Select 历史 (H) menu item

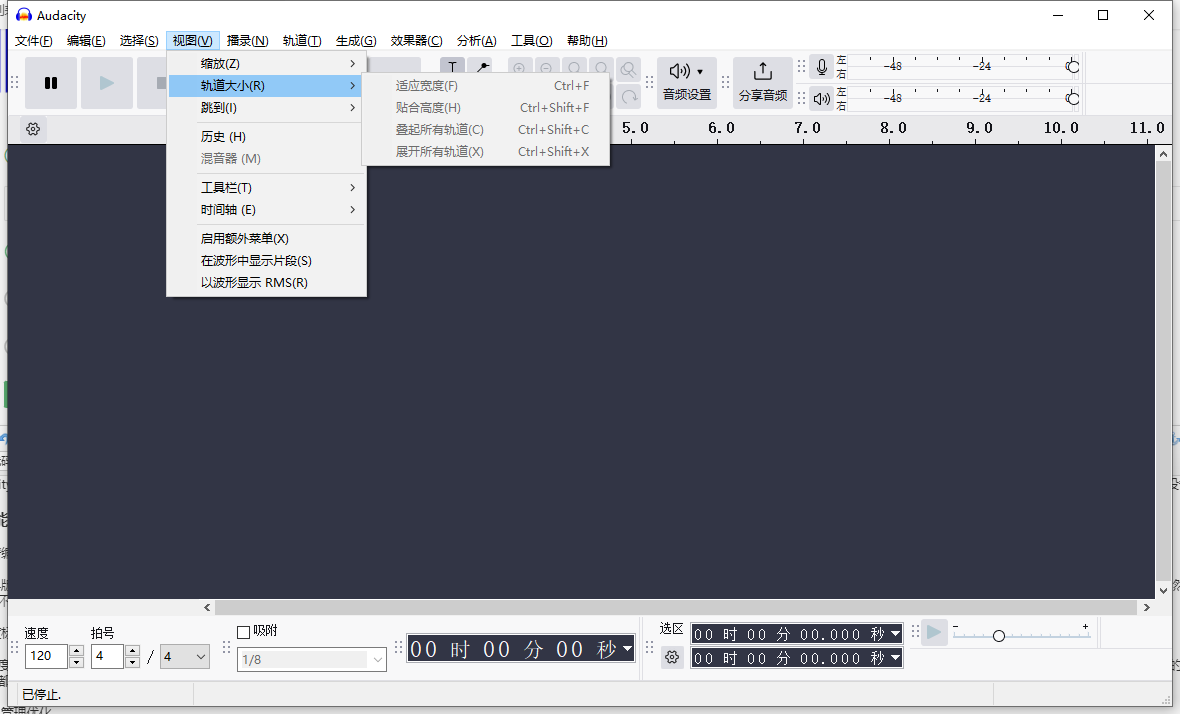coord(267,136)
